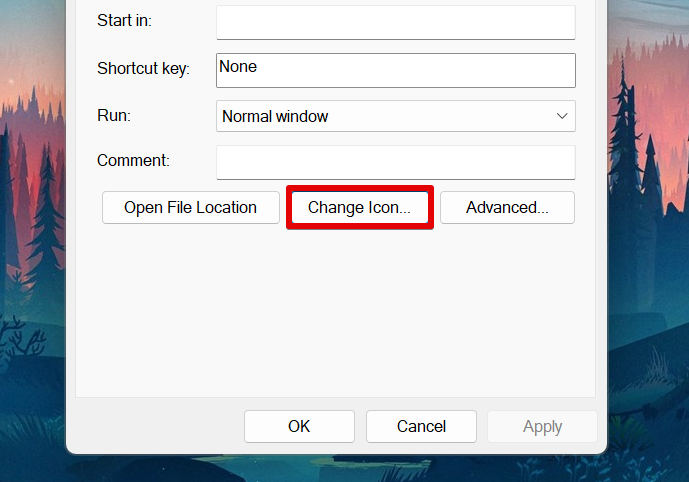Click the Run dropdown chevron arrow
Screen dimensions: 689x482
click(562, 116)
